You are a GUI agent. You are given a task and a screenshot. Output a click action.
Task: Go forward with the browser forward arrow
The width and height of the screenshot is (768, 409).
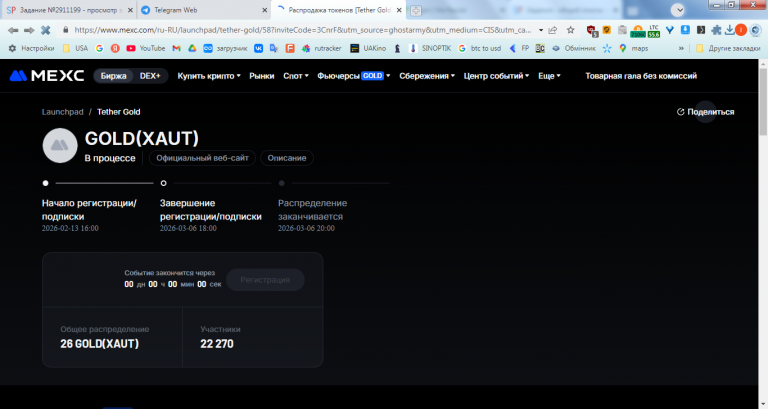(29, 30)
